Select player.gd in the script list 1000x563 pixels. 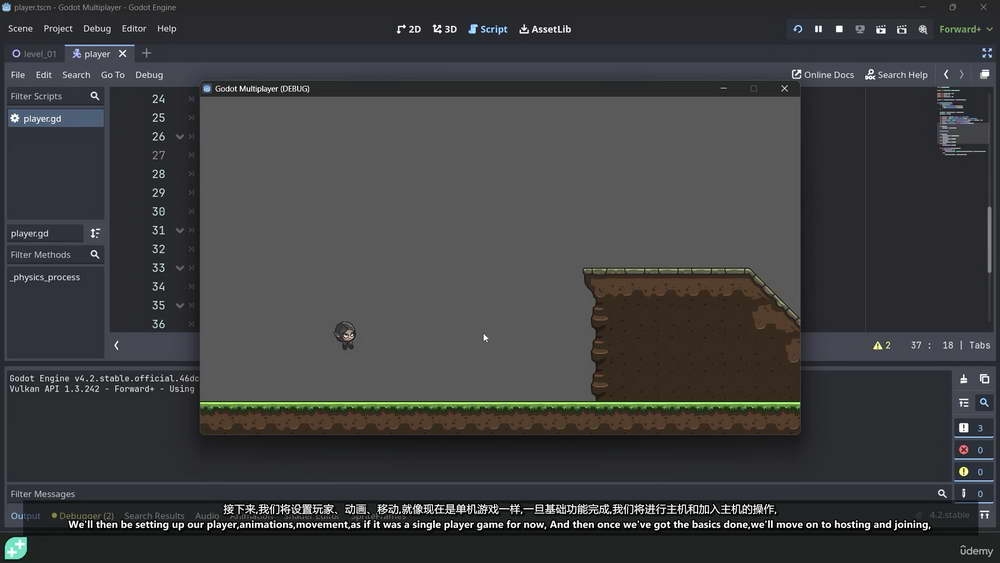point(55,119)
